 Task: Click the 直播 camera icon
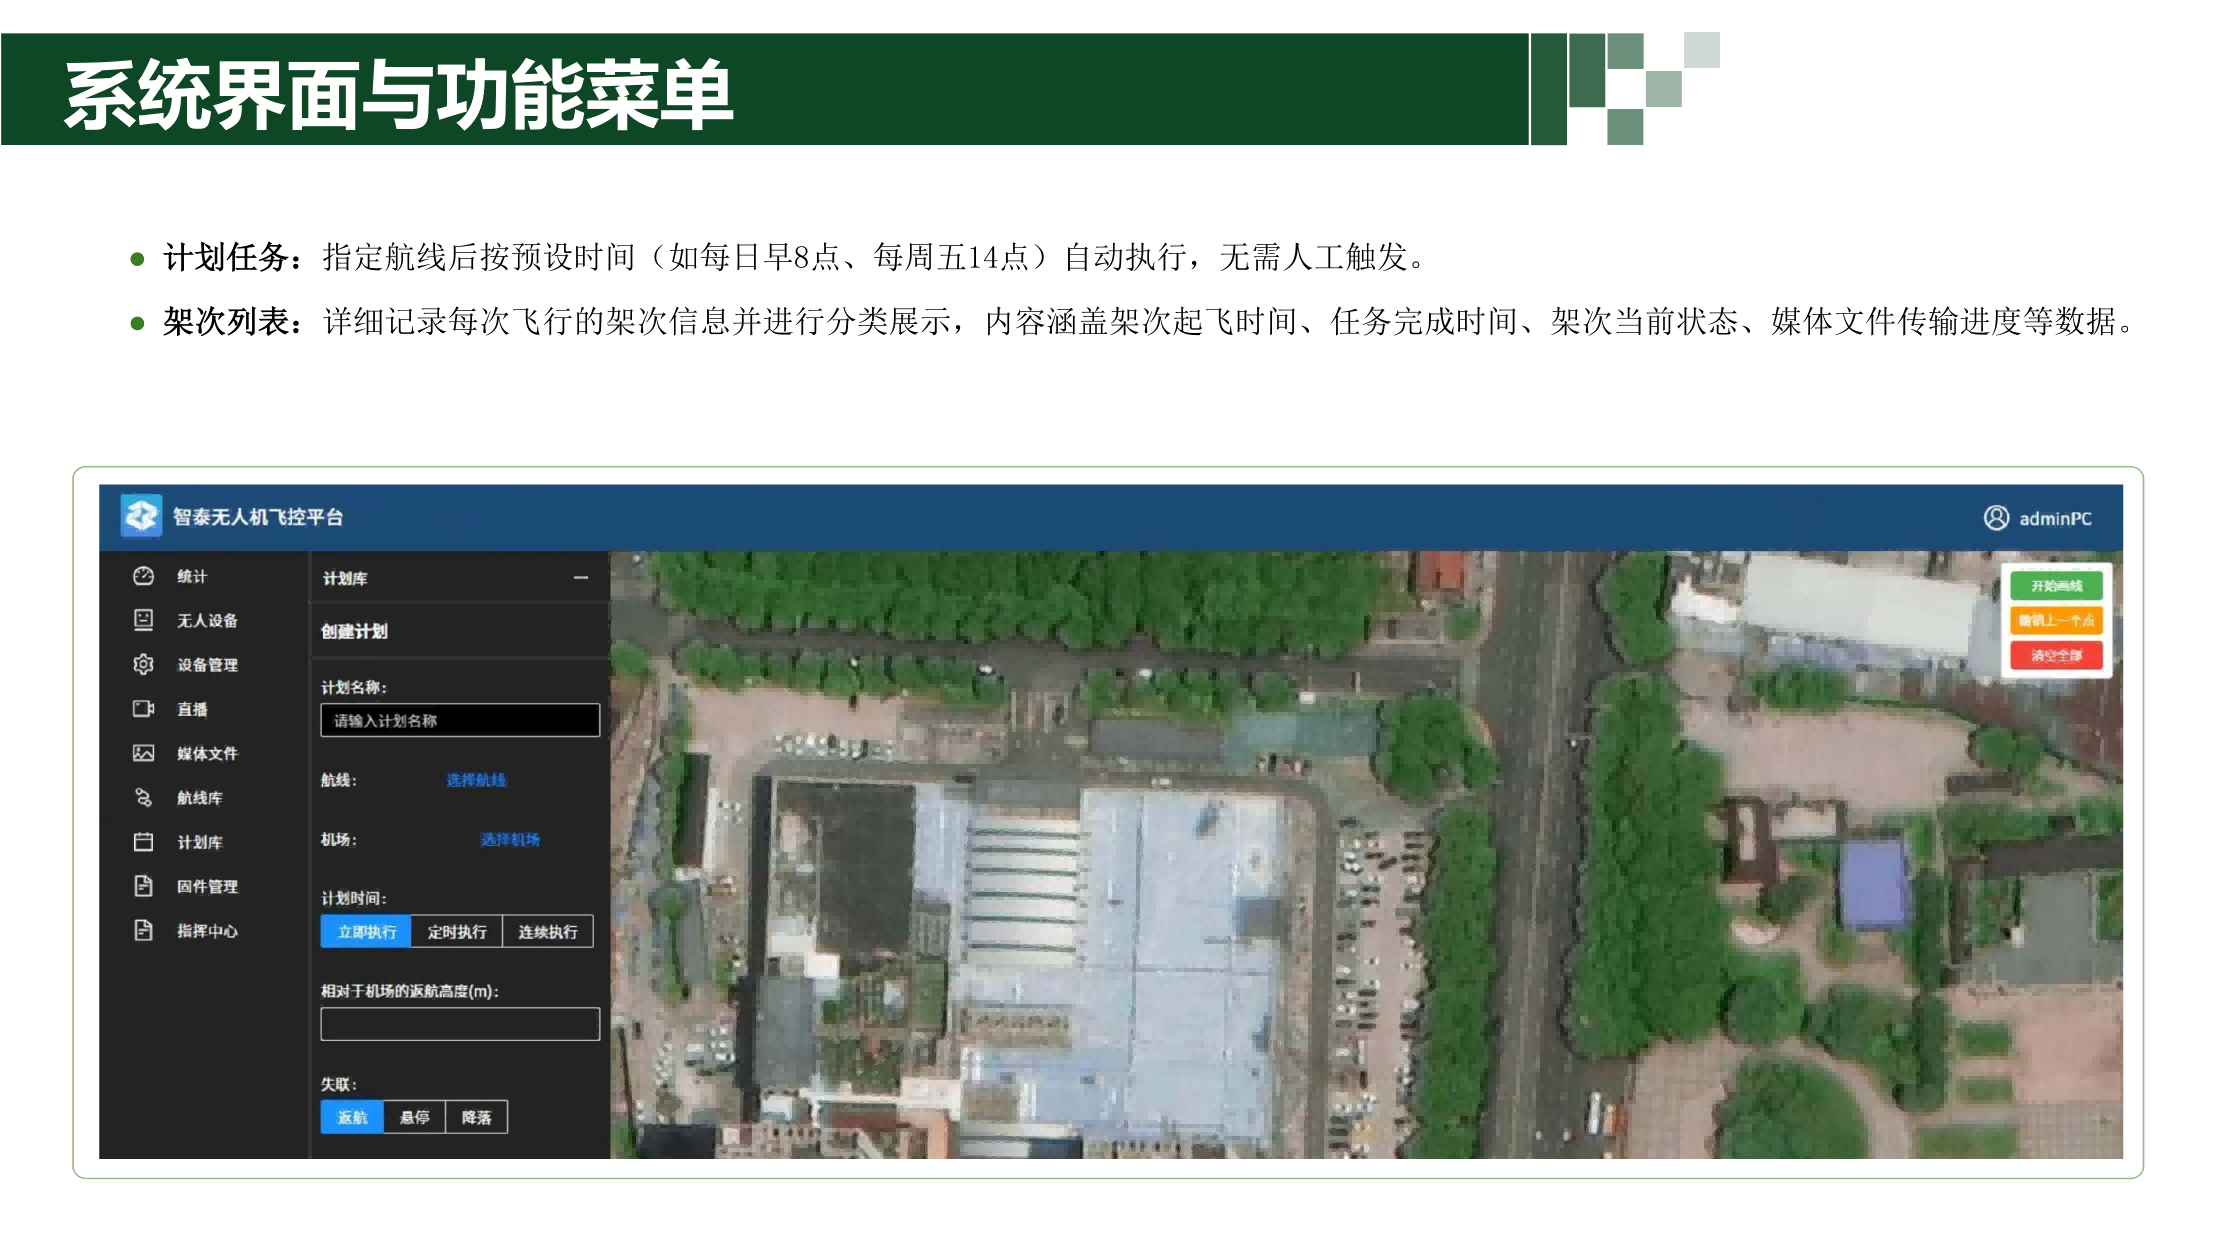coord(143,709)
